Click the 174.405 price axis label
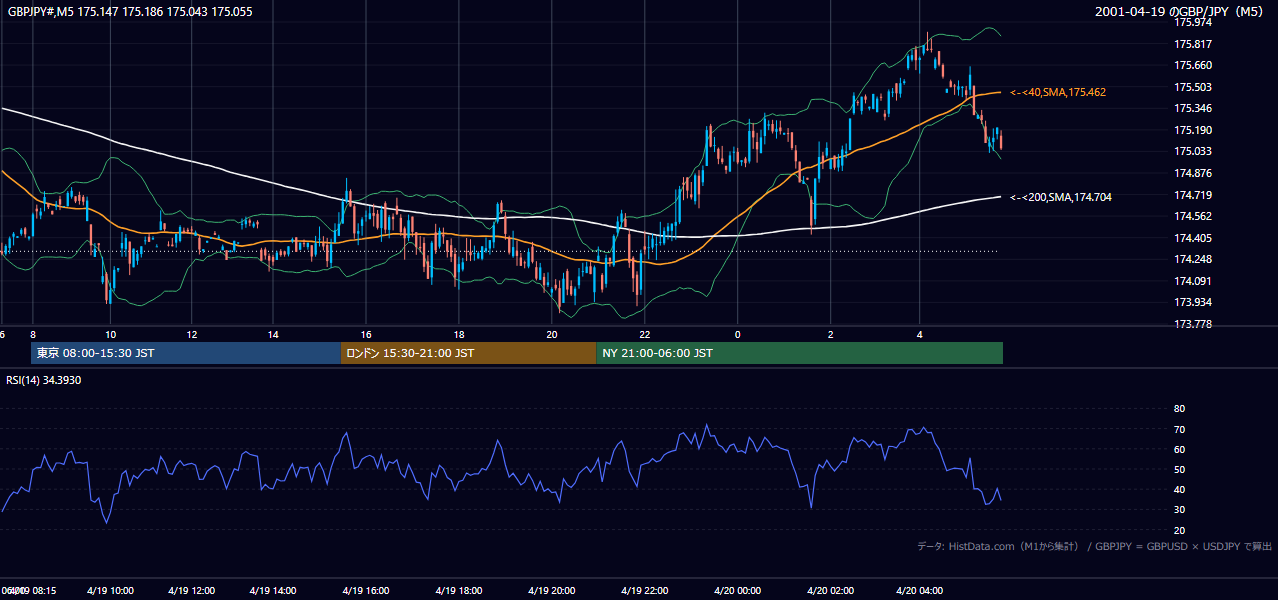 pyautogui.click(x=1192, y=238)
